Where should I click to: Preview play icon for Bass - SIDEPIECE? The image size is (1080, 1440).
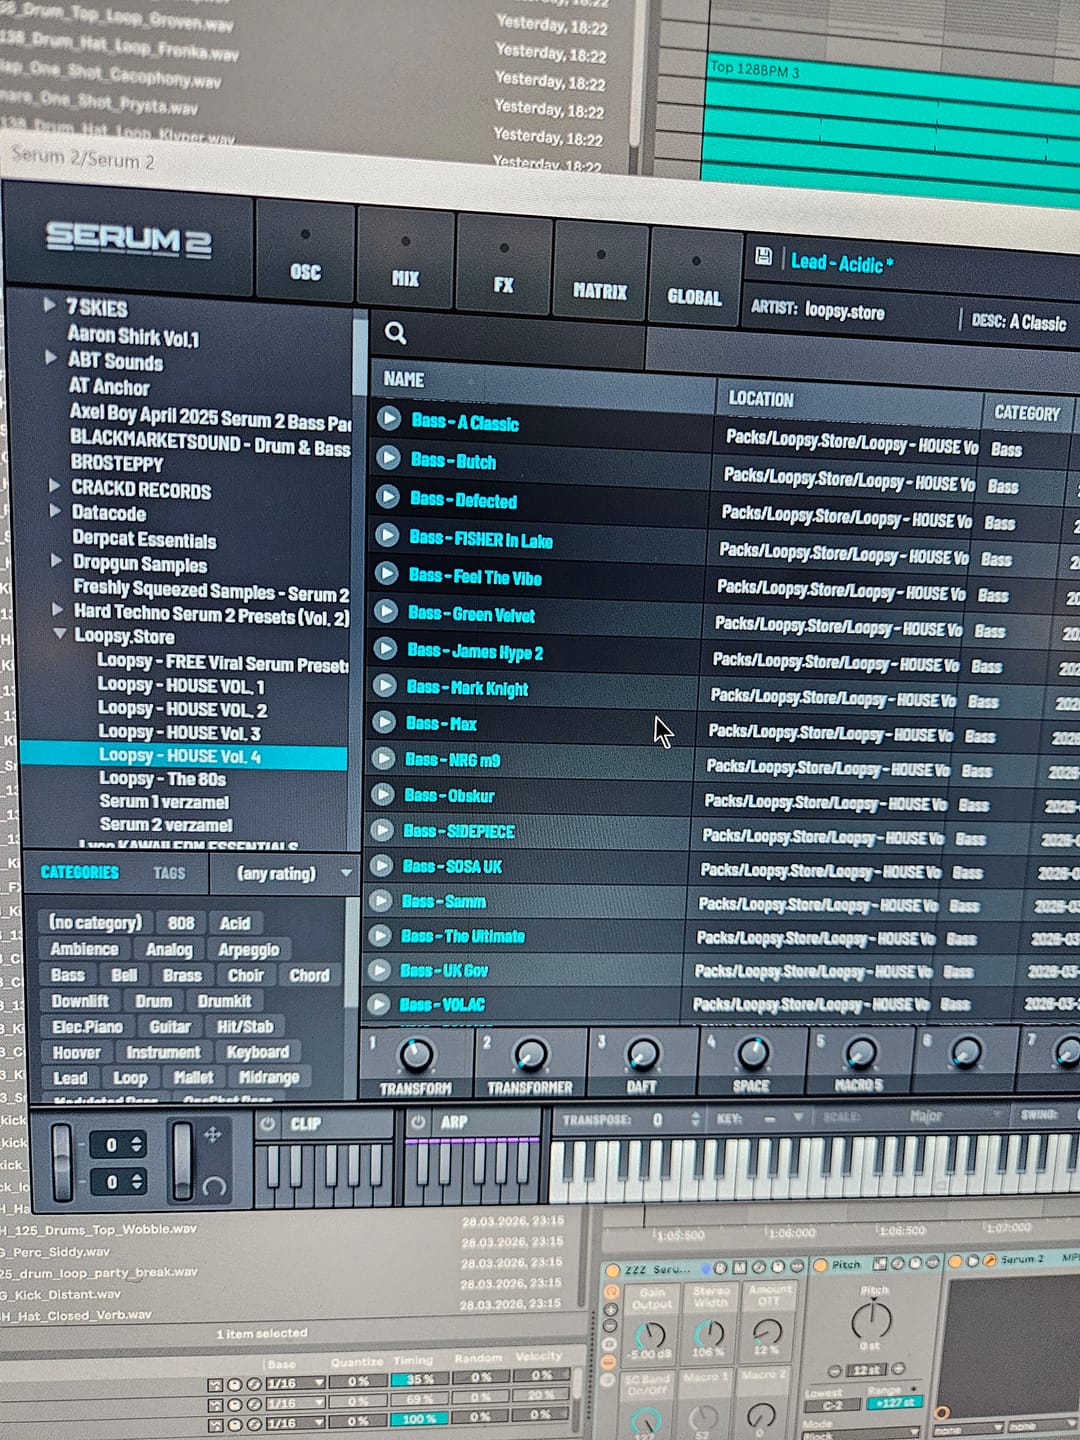point(381,829)
